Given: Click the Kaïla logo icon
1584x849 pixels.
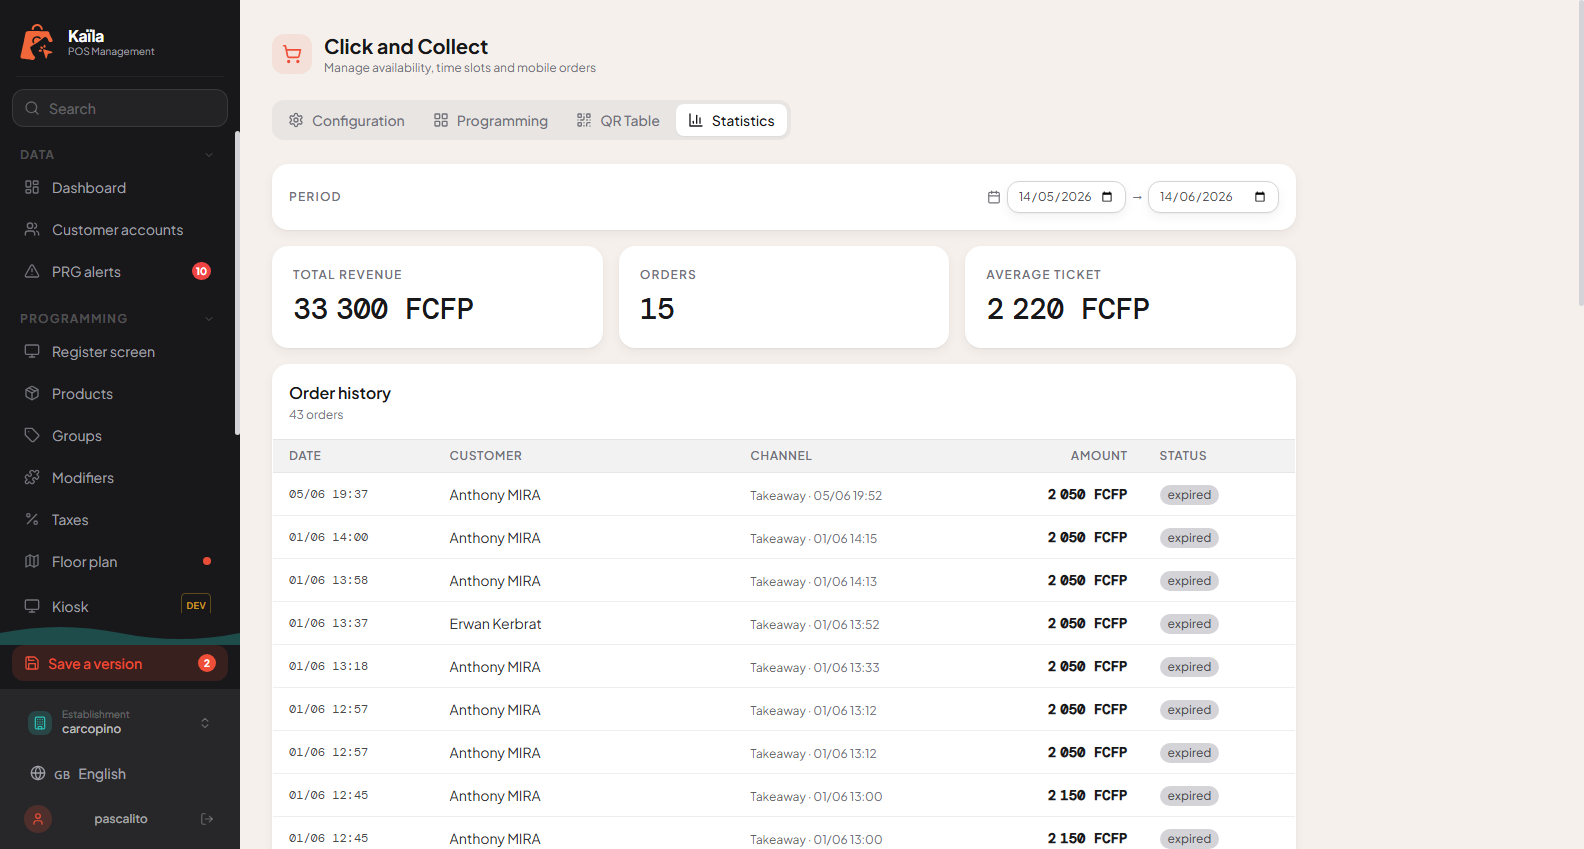Looking at the screenshot, I should click(37, 42).
